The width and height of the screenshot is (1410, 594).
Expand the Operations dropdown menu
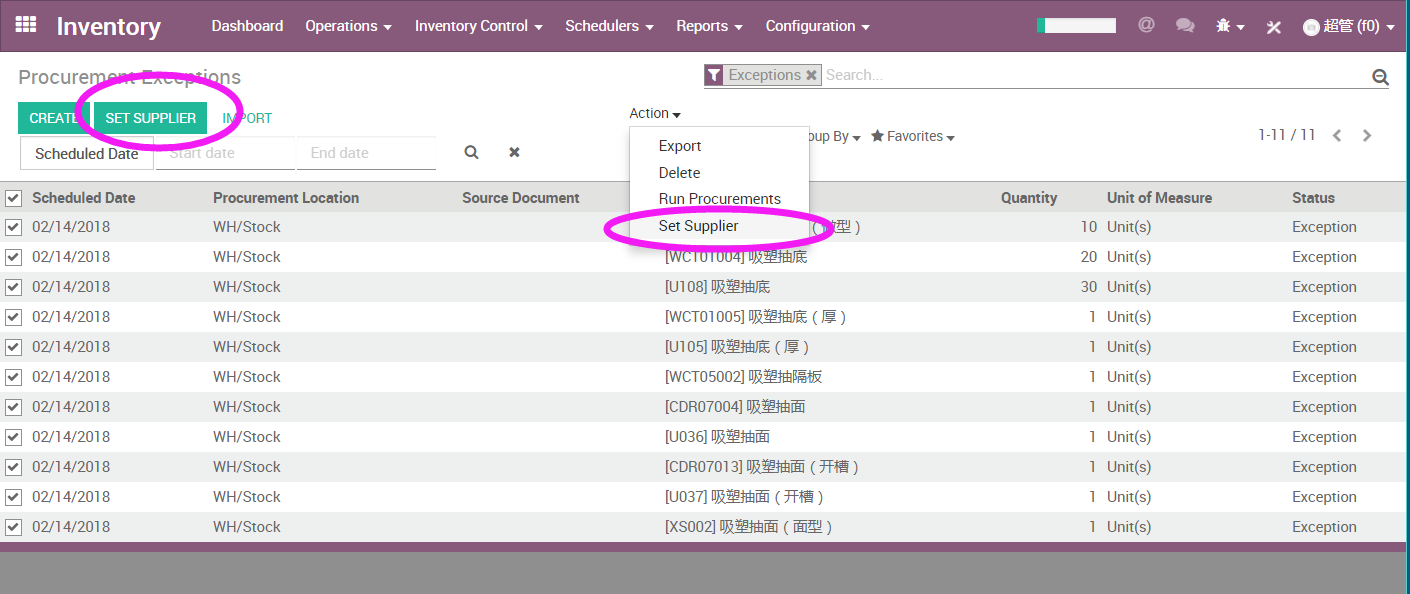(348, 26)
